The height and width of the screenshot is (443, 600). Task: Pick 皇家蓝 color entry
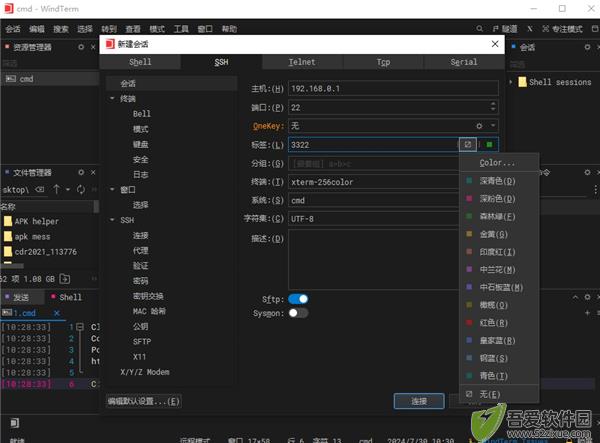click(x=499, y=340)
